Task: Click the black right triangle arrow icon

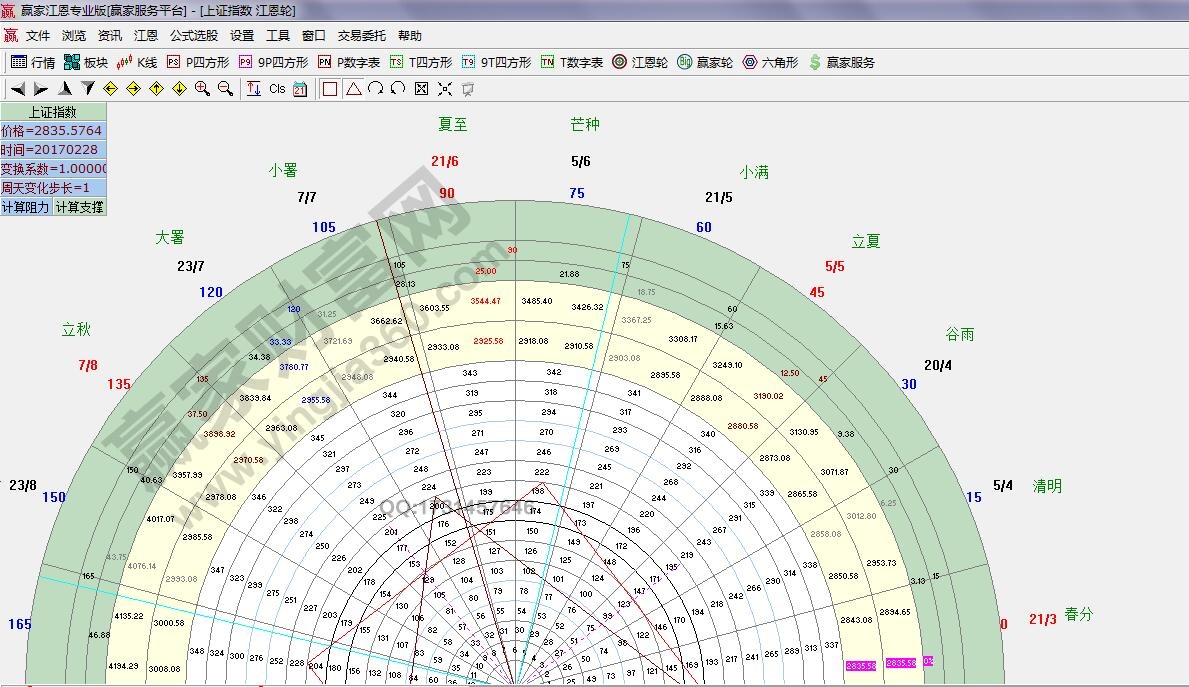Action: tap(41, 89)
